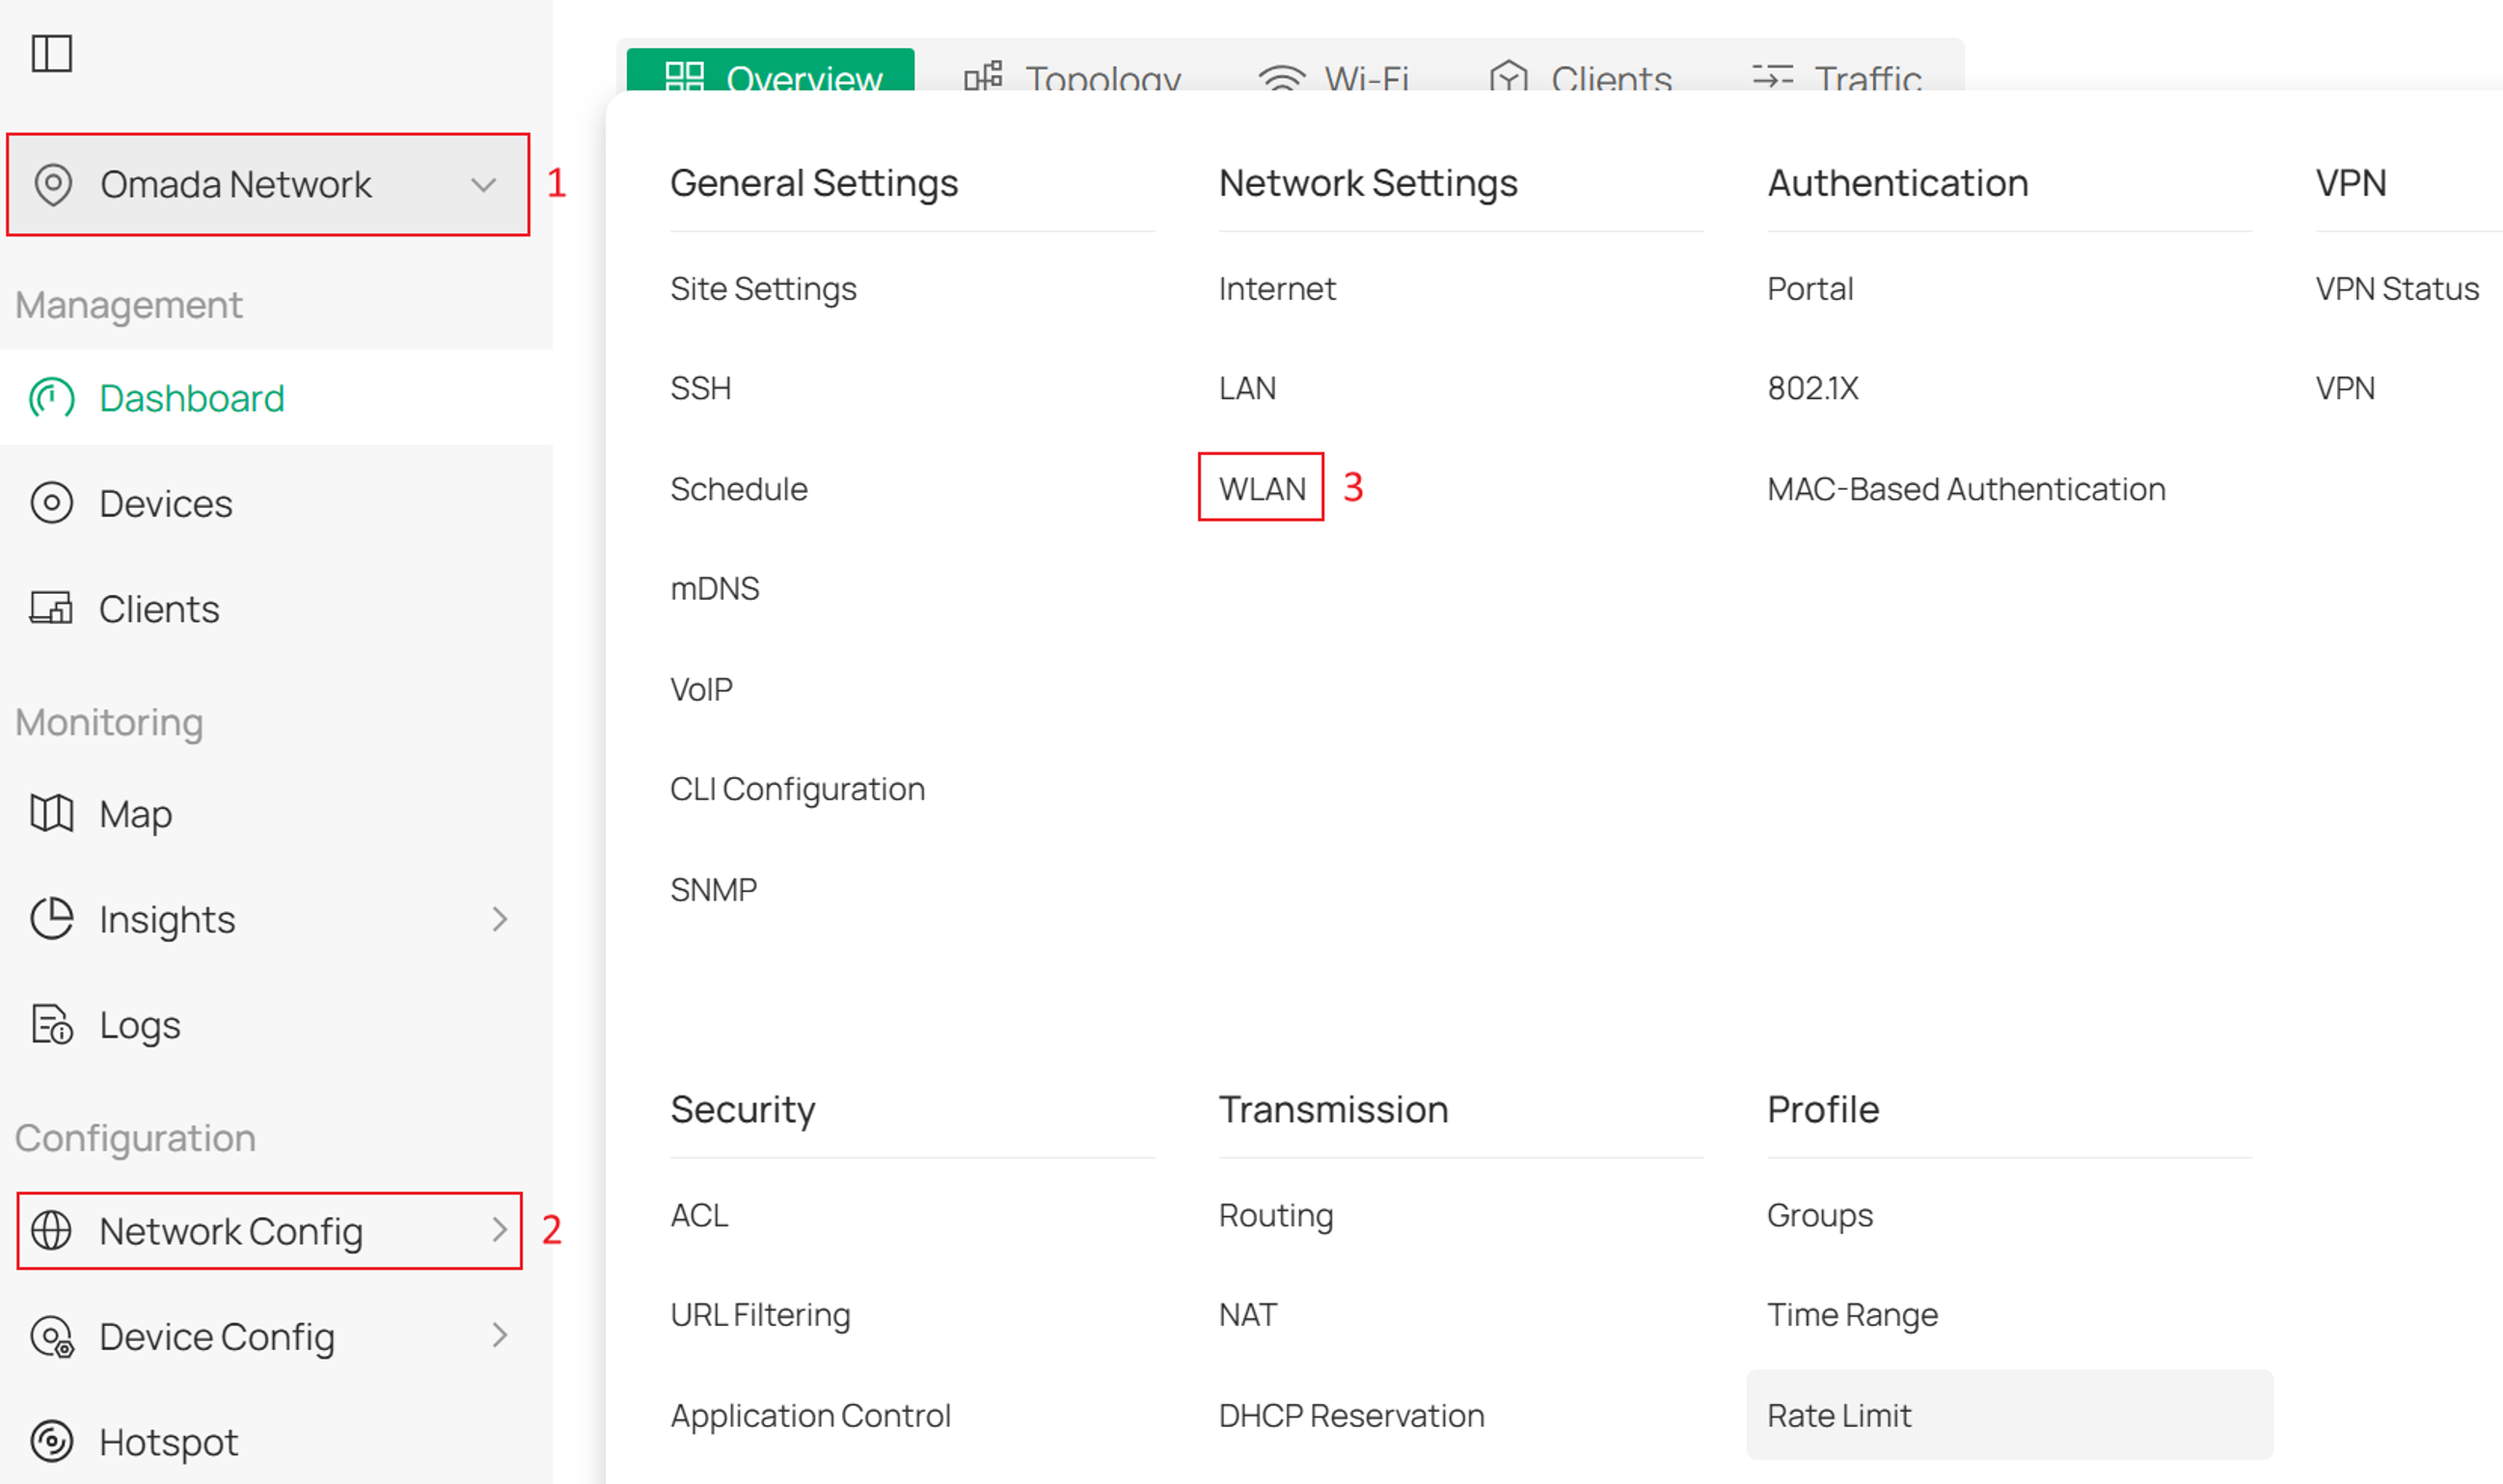
Task: Click the Clients monitor icon in sidebar
Action: pyautogui.click(x=51, y=608)
